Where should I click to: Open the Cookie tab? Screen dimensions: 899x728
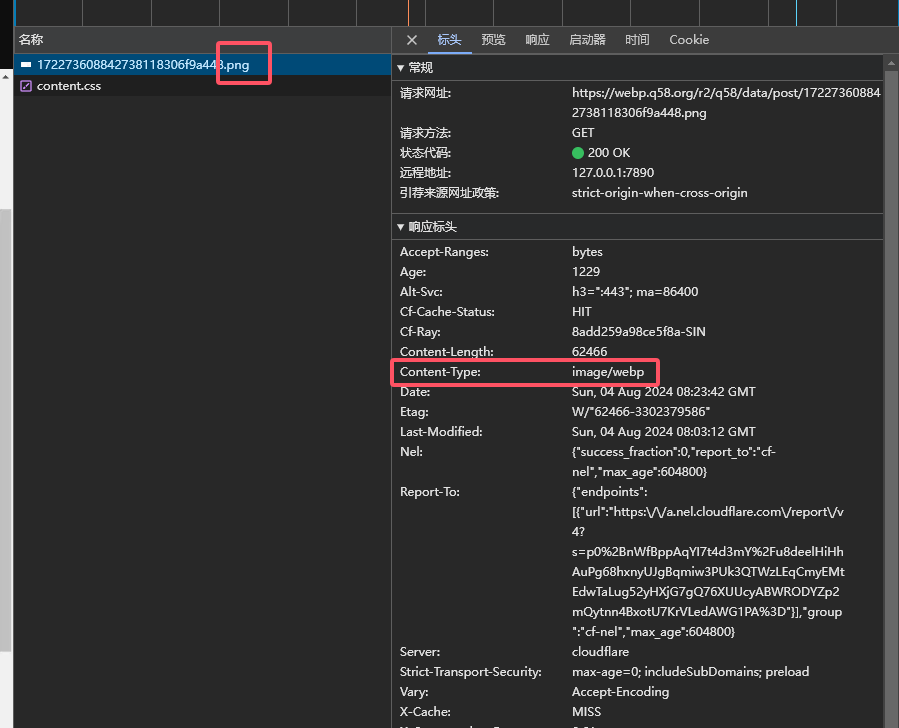pyautogui.click(x=689, y=40)
